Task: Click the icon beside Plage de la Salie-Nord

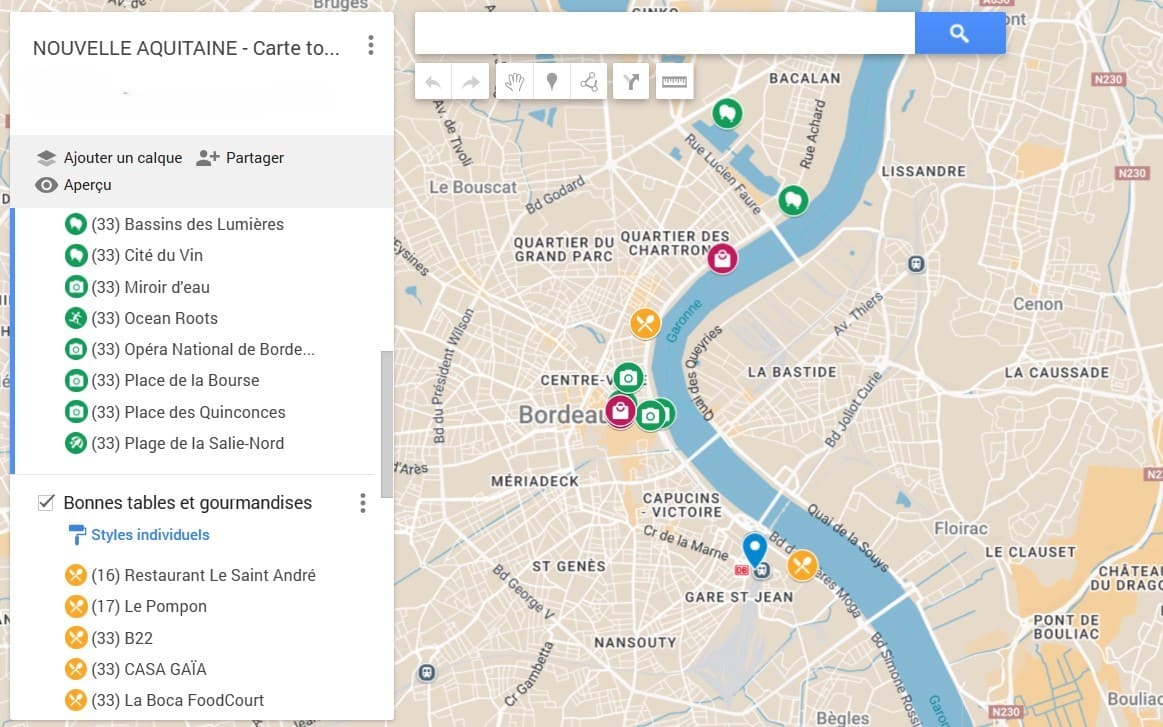Action: coord(76,444)
